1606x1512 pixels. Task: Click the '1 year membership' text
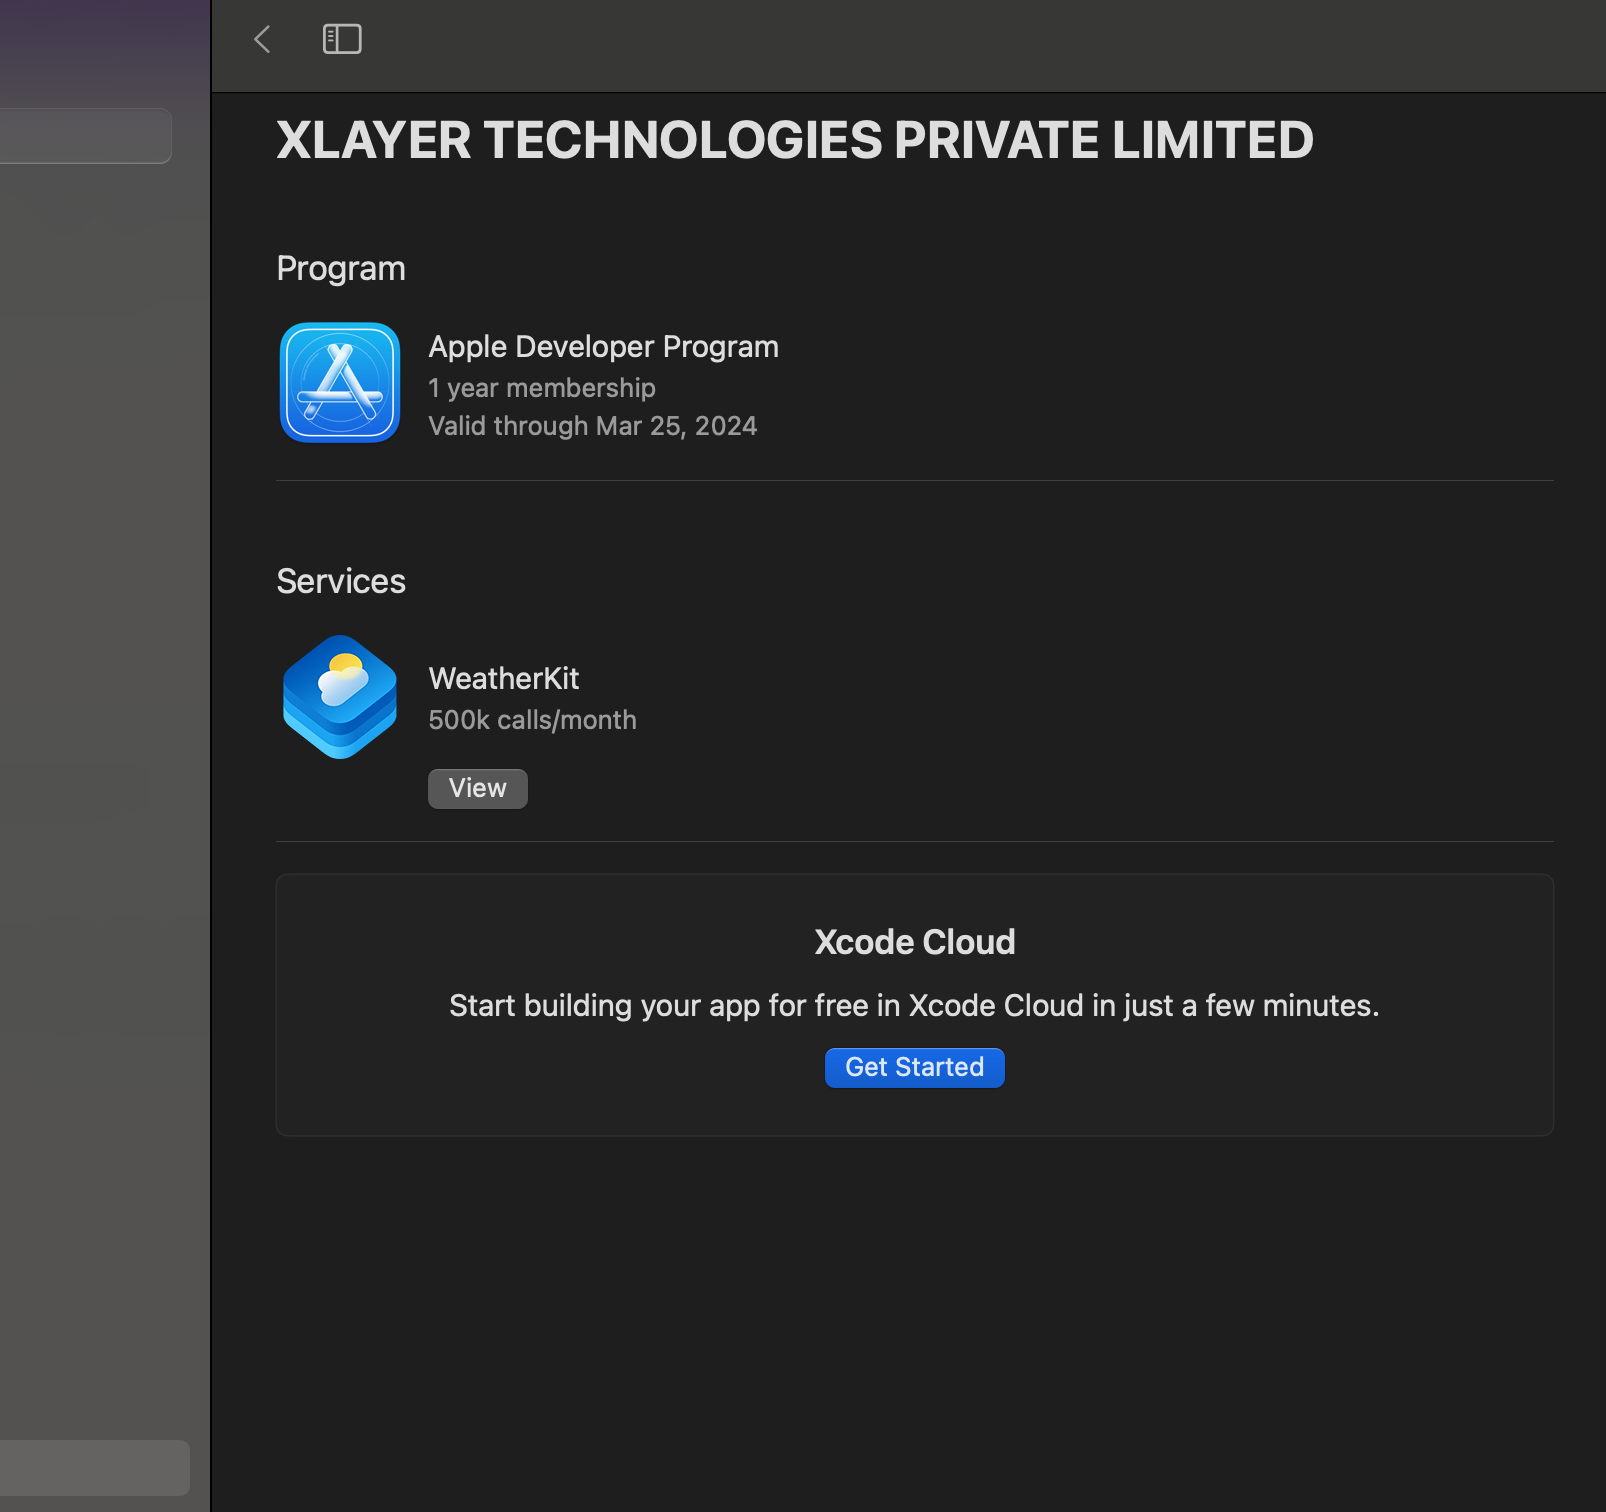coord(542,388)
